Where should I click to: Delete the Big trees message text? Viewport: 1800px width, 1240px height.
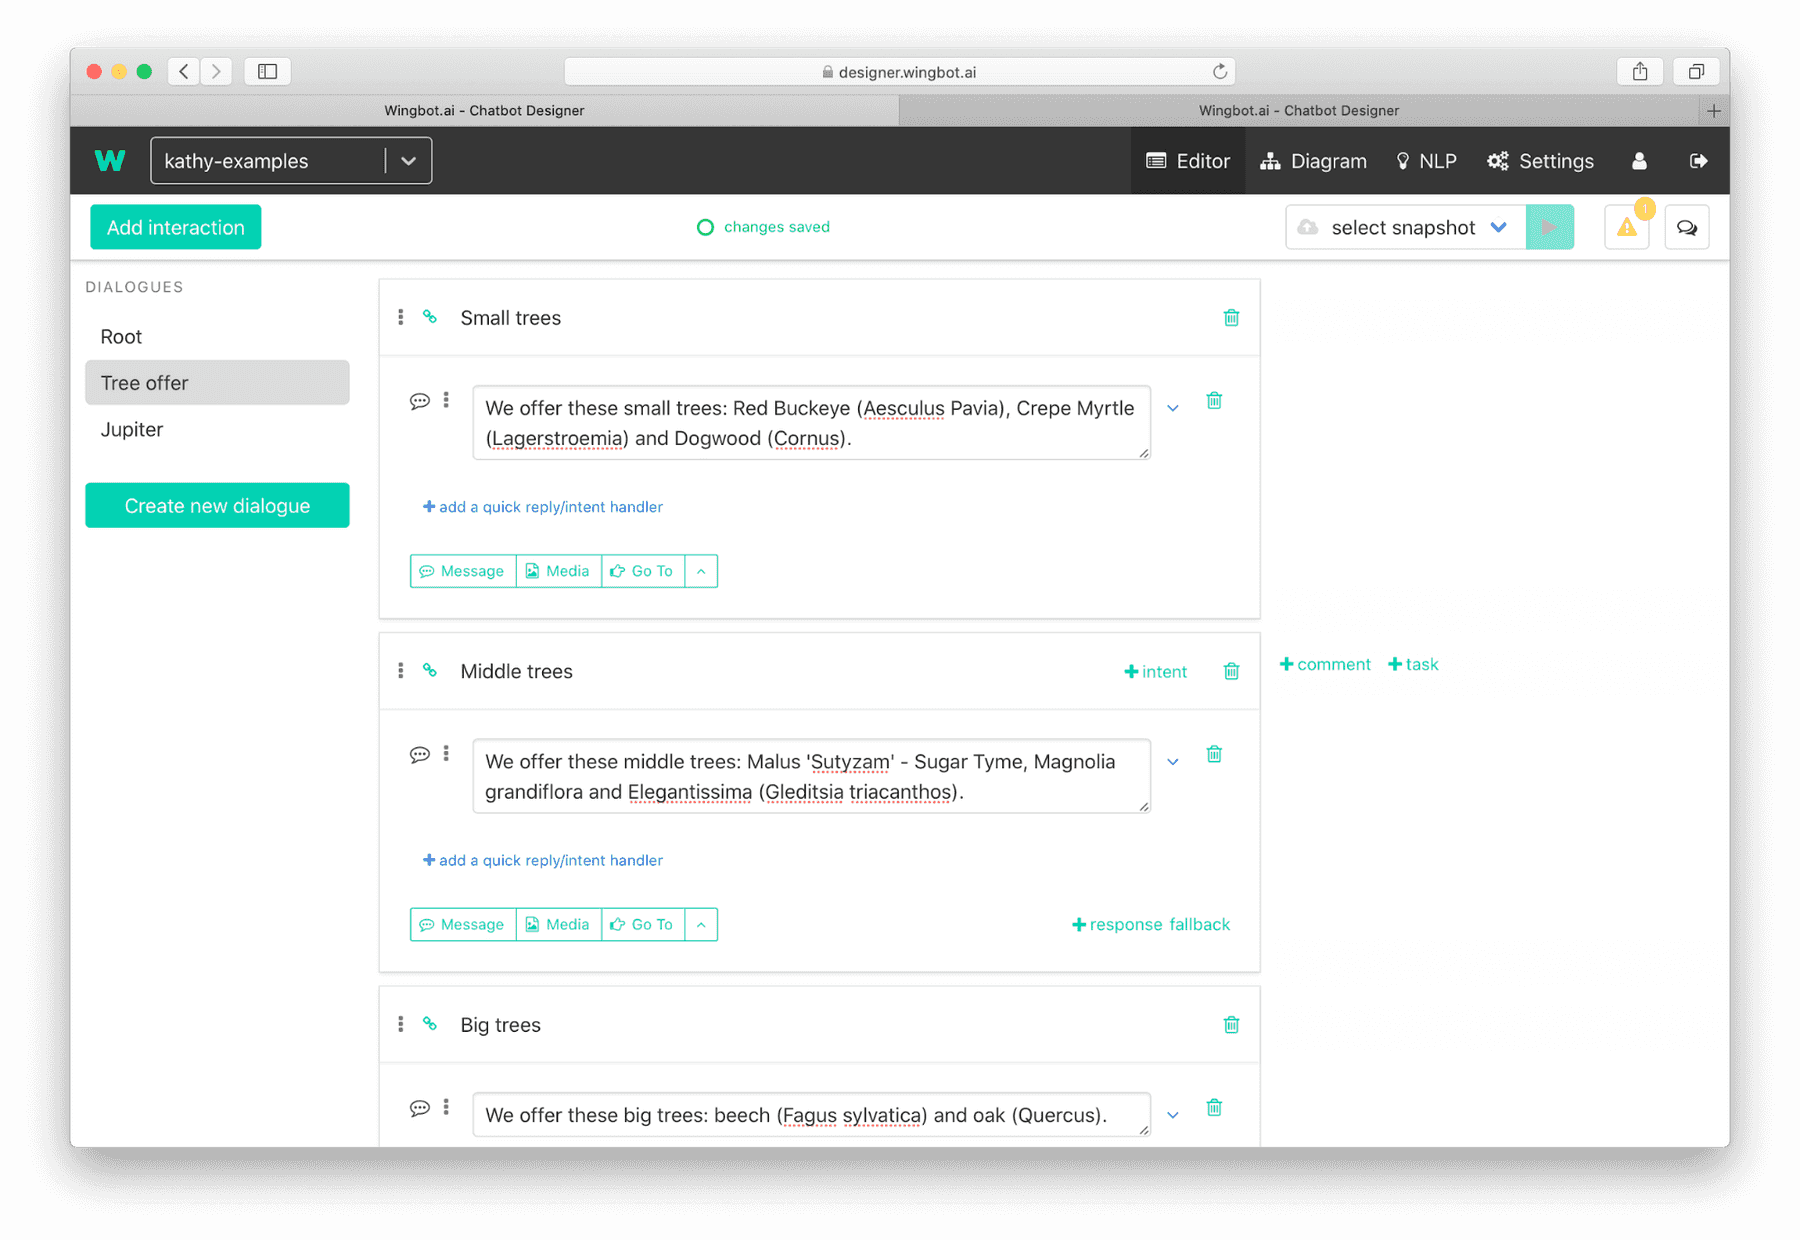[1214, 1107]
